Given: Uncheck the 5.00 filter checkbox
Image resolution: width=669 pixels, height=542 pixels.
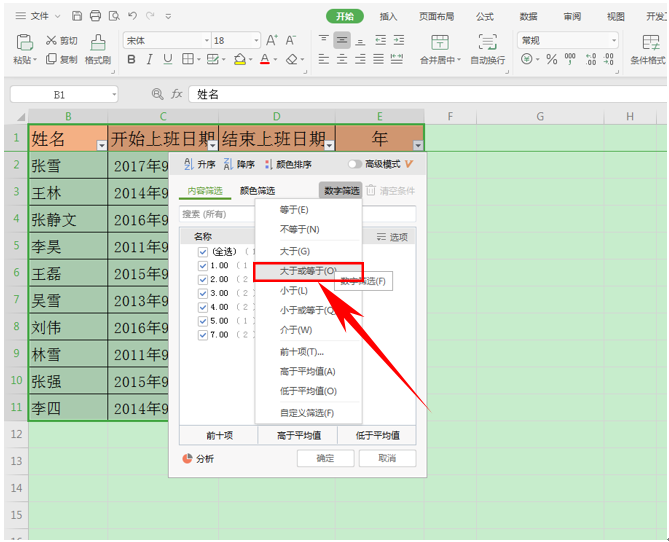Looking at the screenshot, I should coord(203,321).
